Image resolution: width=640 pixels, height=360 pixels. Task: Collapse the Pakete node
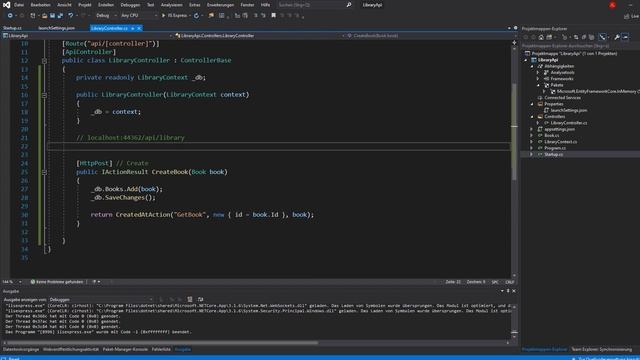click(x=538, y=85)
